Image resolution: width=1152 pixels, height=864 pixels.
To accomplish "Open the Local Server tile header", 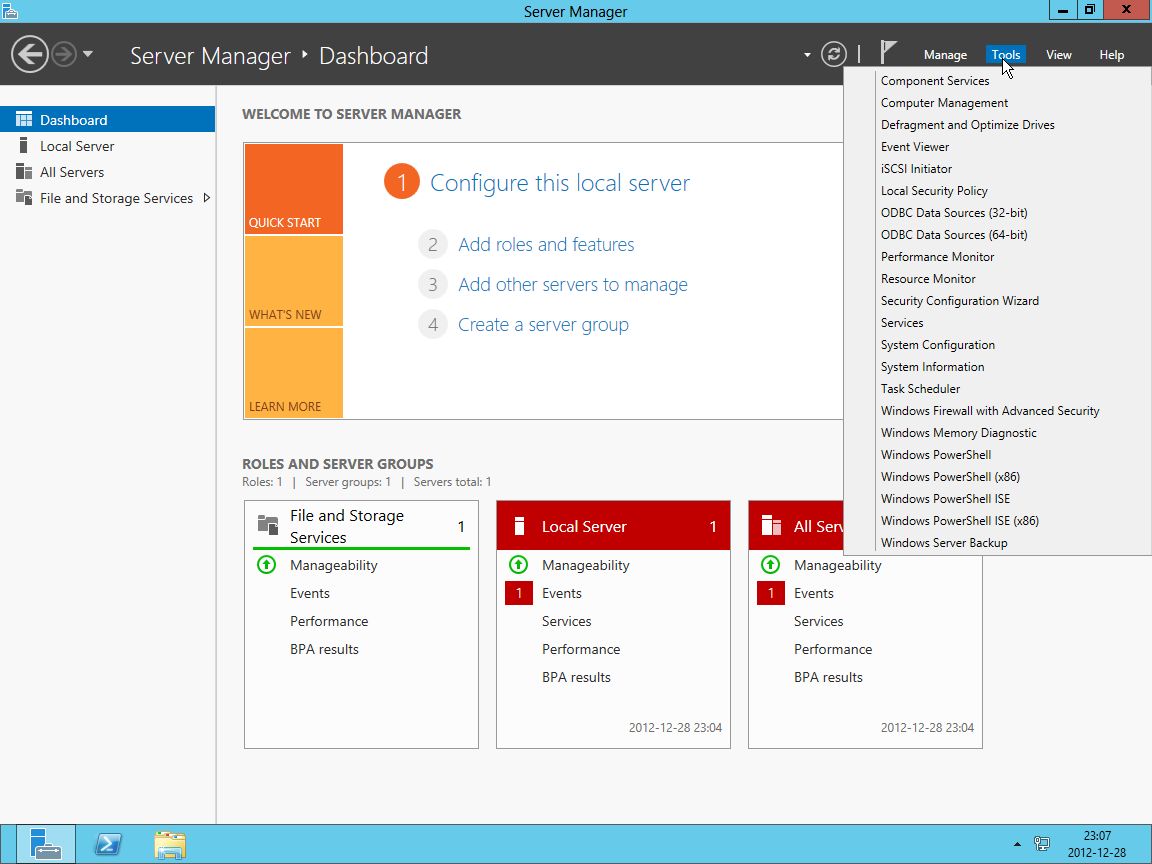I will 613,526.
